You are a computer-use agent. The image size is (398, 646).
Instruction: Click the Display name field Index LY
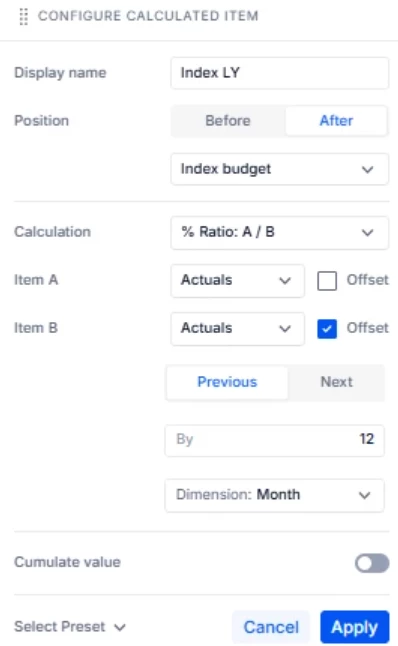coord(279,73)
